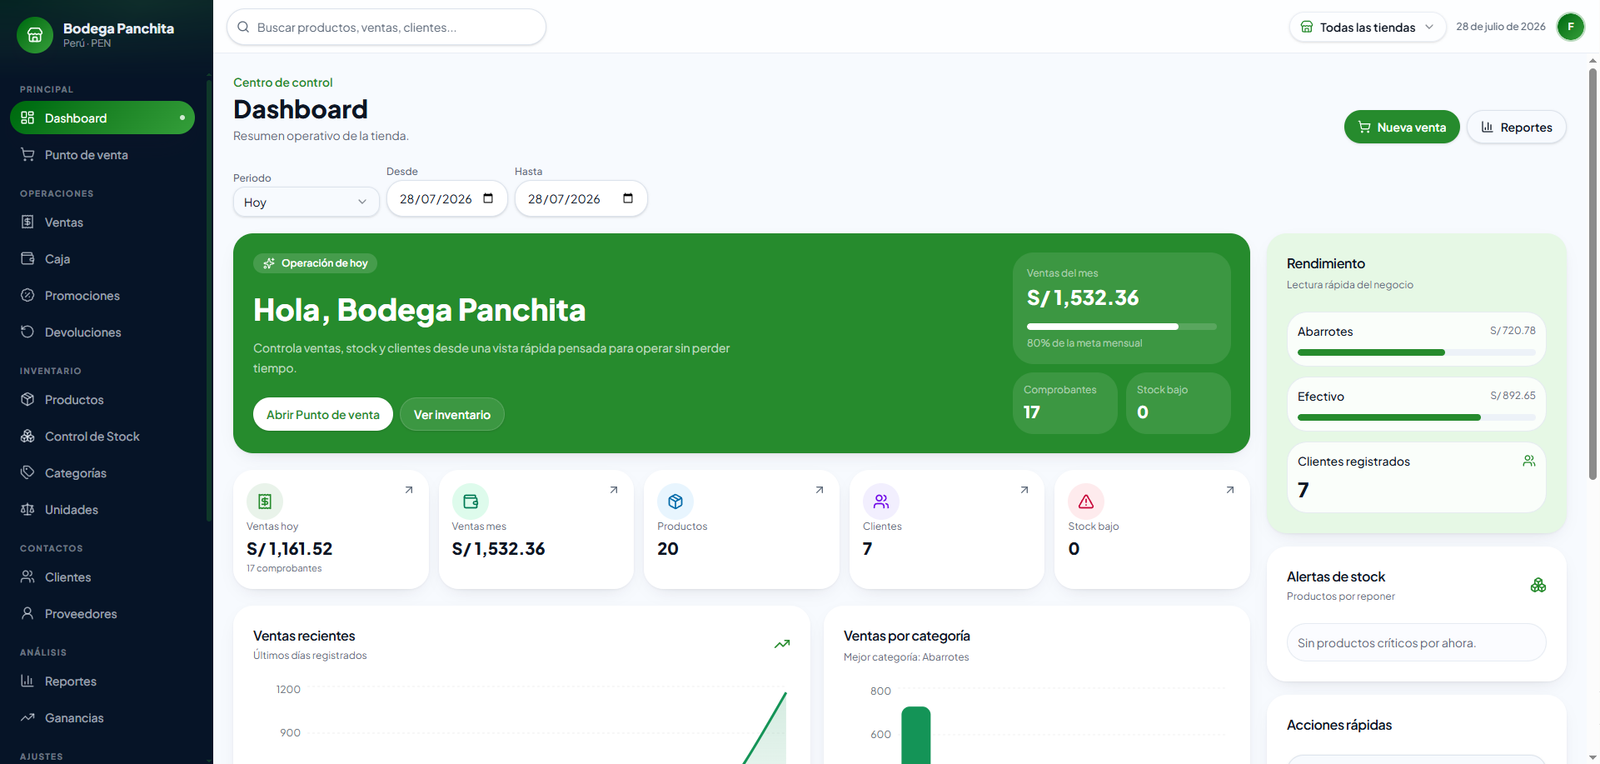The image size is (1600, 764).
Task: Open the Todas las tiendas store selector
Action: [1368, 27]
